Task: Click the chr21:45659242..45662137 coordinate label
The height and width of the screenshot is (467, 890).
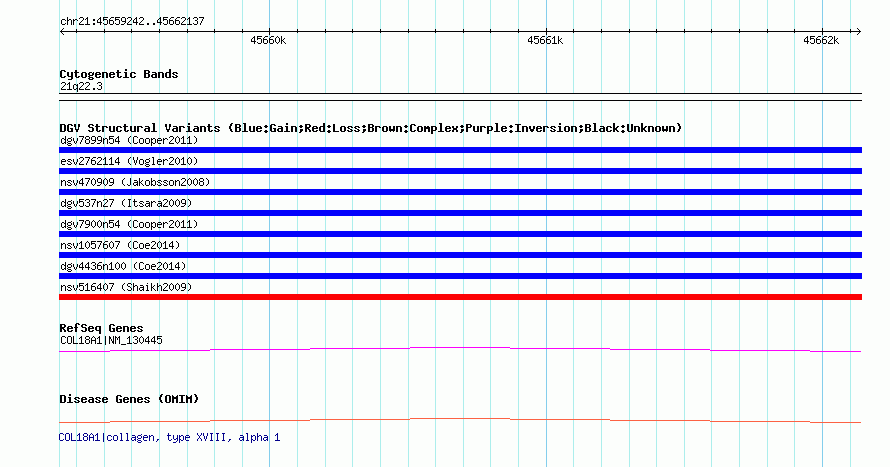Action: [132, 22]
